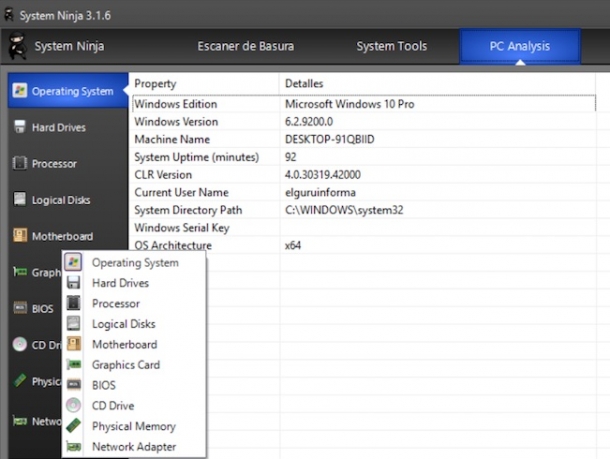Choose Operating System in popup menu
The width and height of the screenshot is (610, 459).
[134, 263]
